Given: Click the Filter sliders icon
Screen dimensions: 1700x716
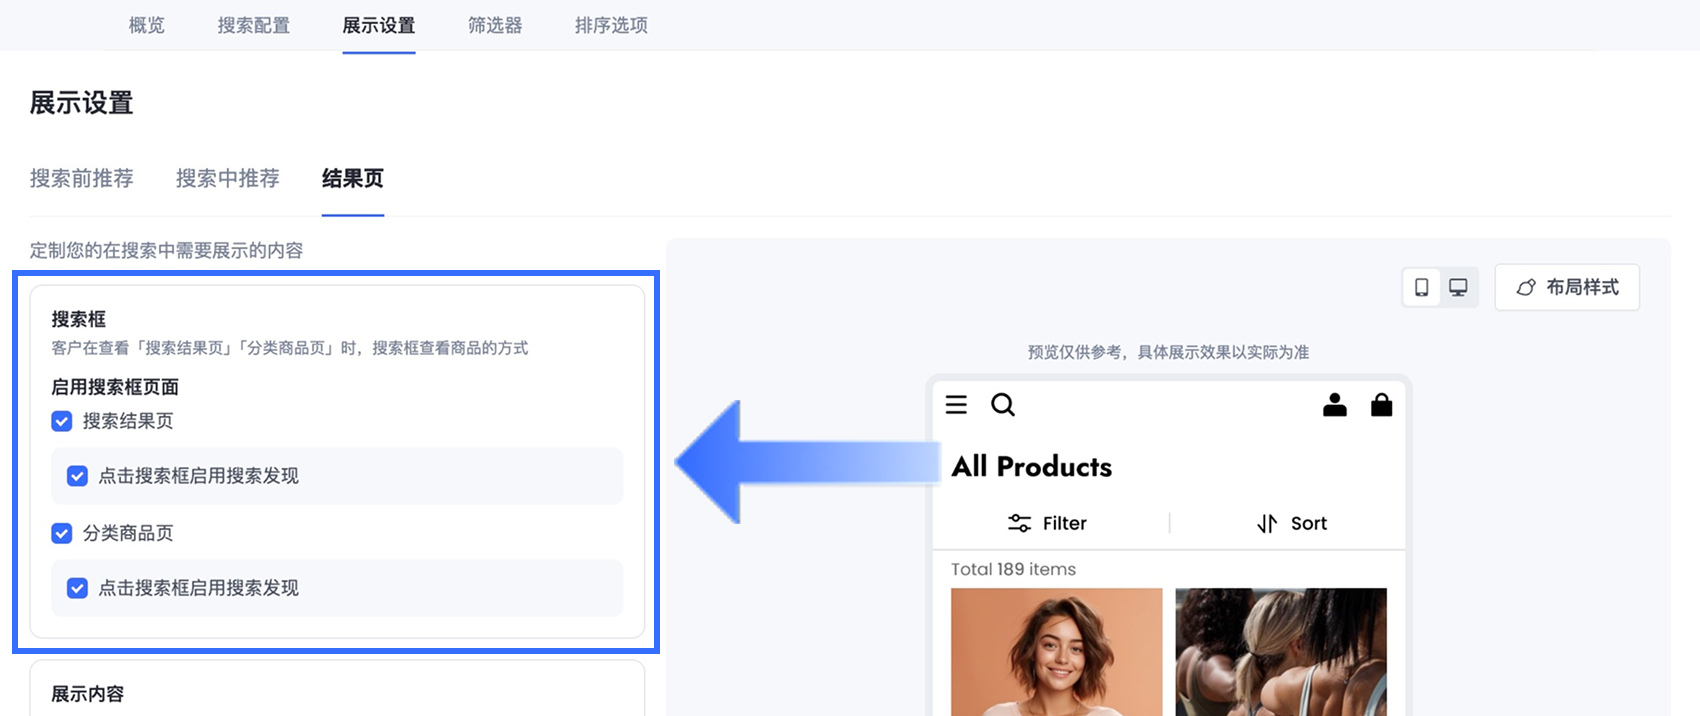Looking at the screenshot, I should click(x=1019, y=523).
